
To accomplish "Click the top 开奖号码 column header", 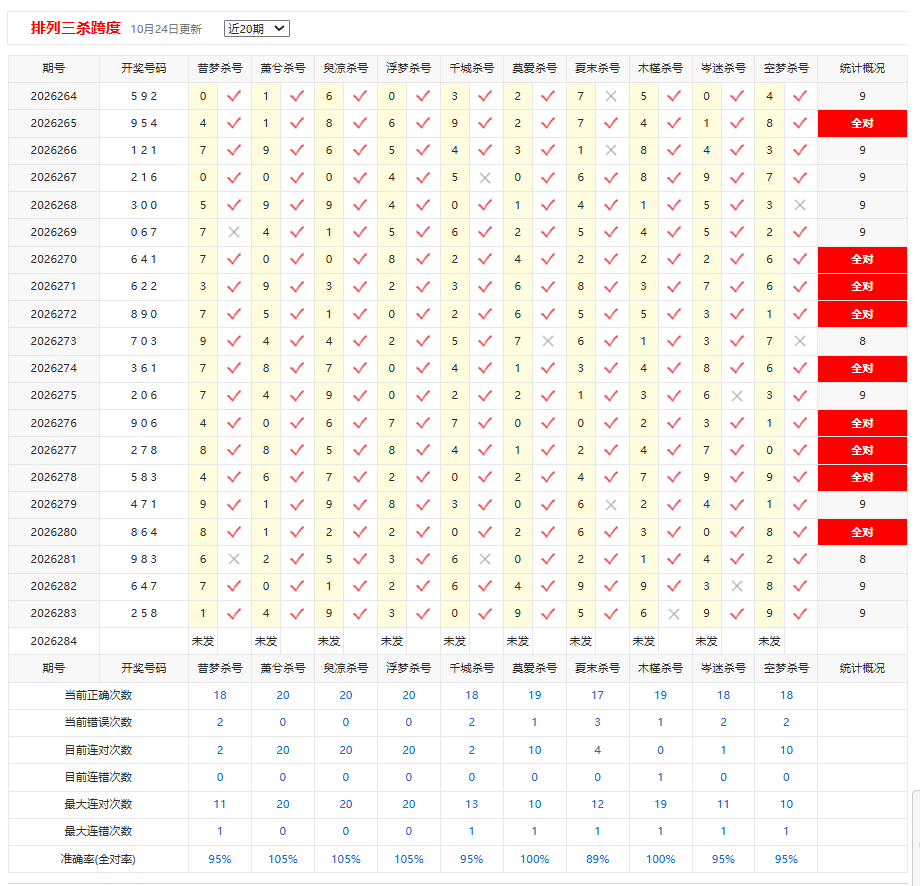I will 144,68.
